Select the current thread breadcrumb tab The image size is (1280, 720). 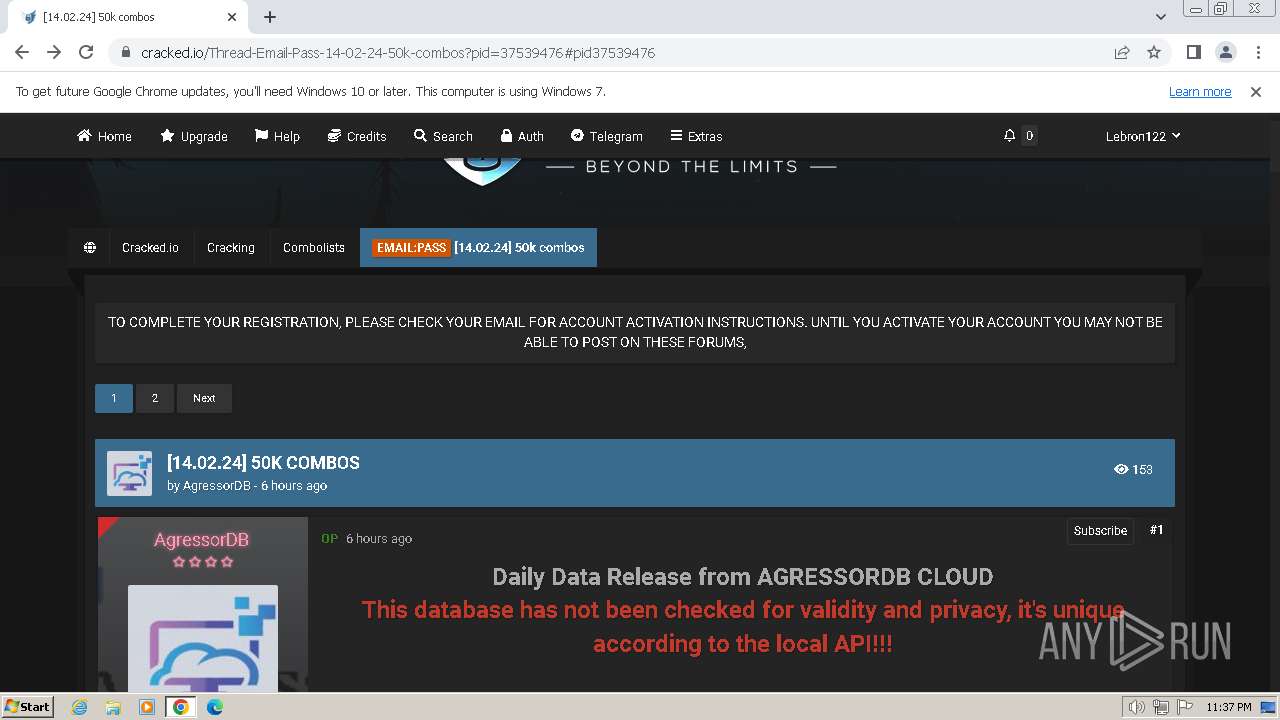[x=478, y=247]
